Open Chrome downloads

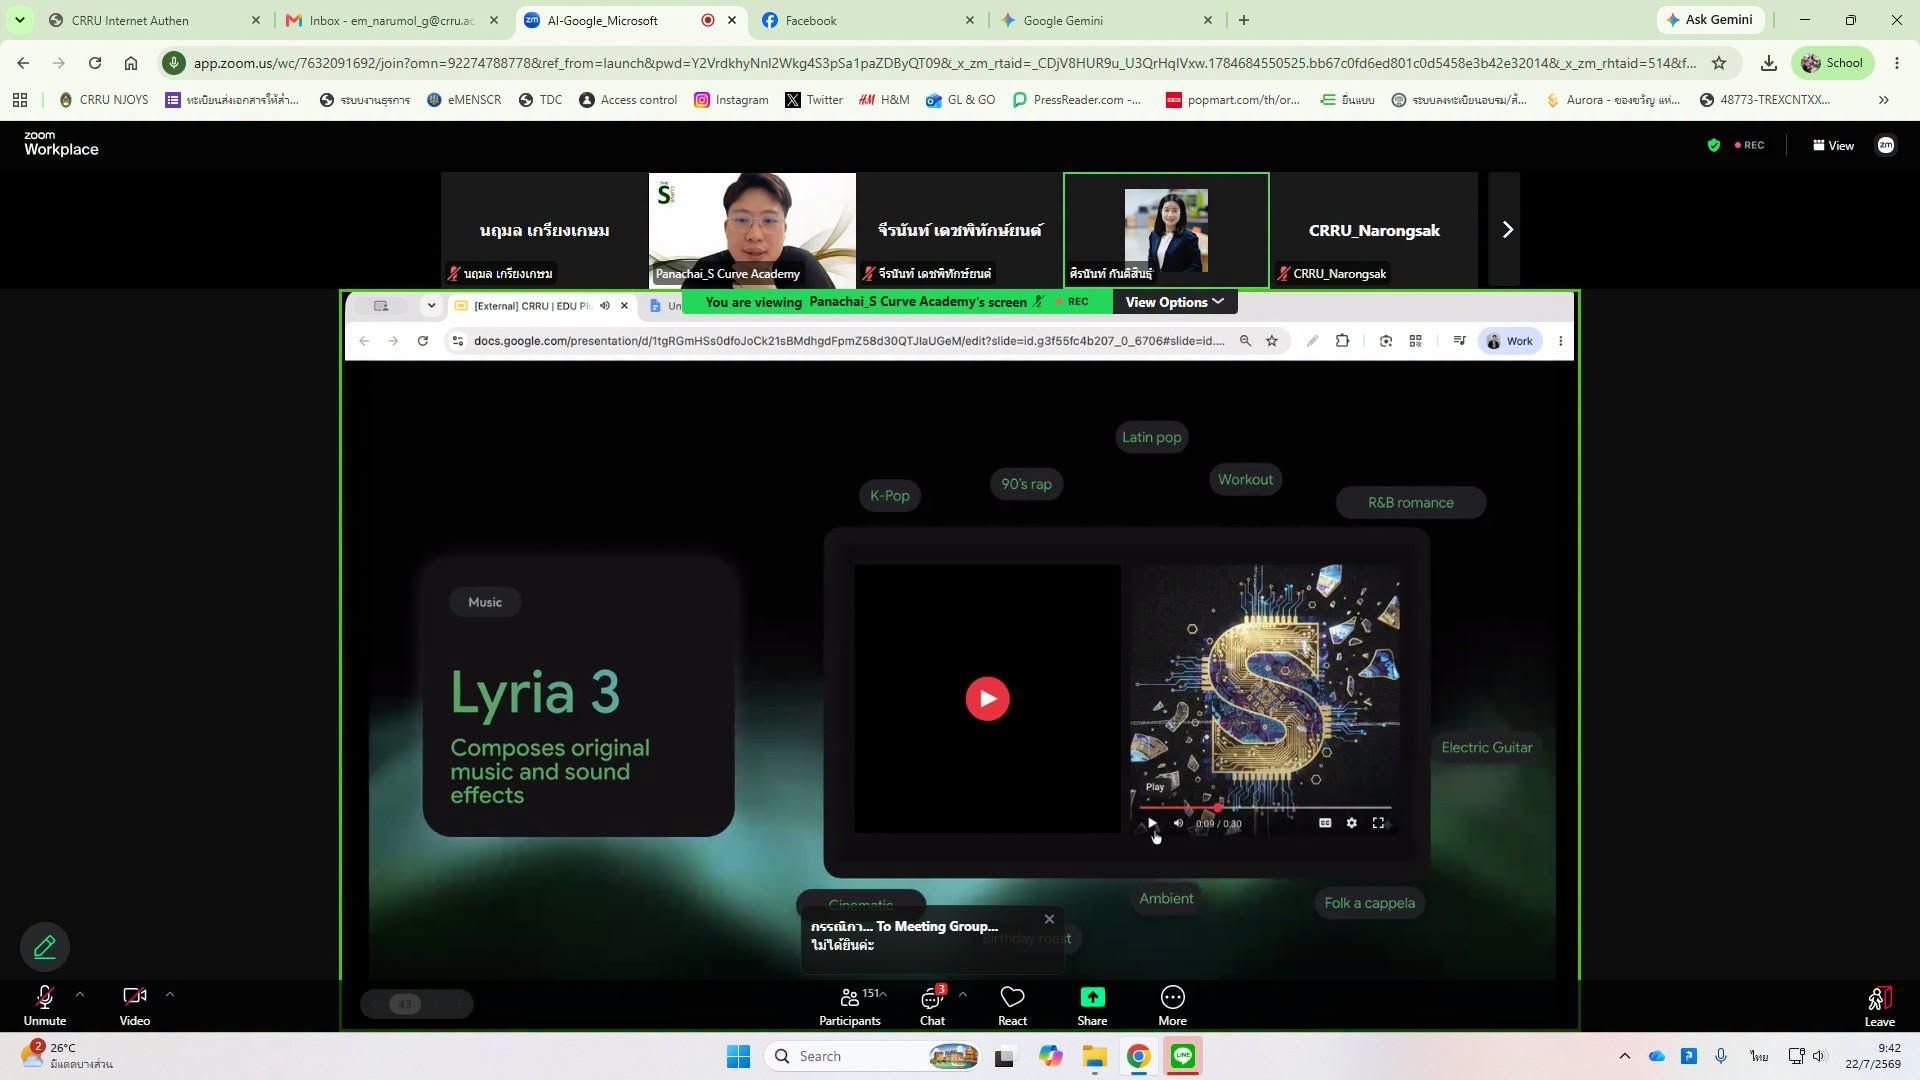point(1769,63)
